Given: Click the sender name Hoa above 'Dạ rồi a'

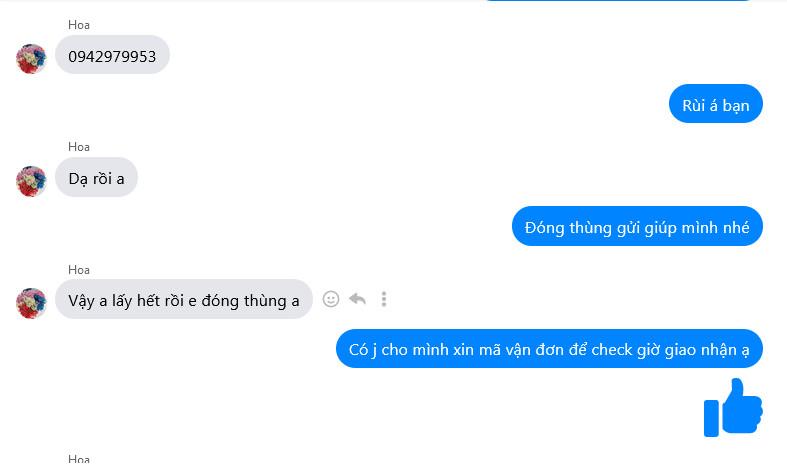Looking at the screenshot, I should [79, 147].
